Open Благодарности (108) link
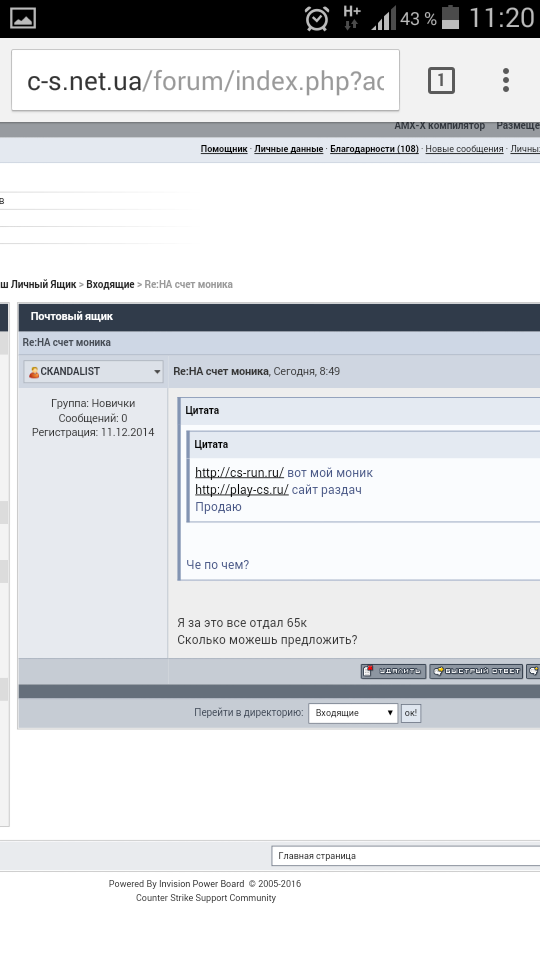The width and height of the screenshot is (540, 960). [x=374, y=149]
